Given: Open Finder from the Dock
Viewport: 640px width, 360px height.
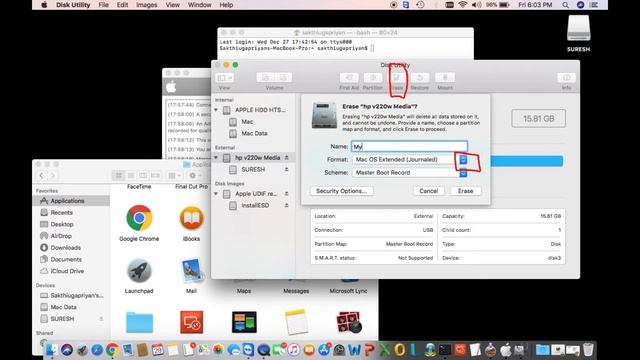Looking at the screenshot, I should [52, 350].
